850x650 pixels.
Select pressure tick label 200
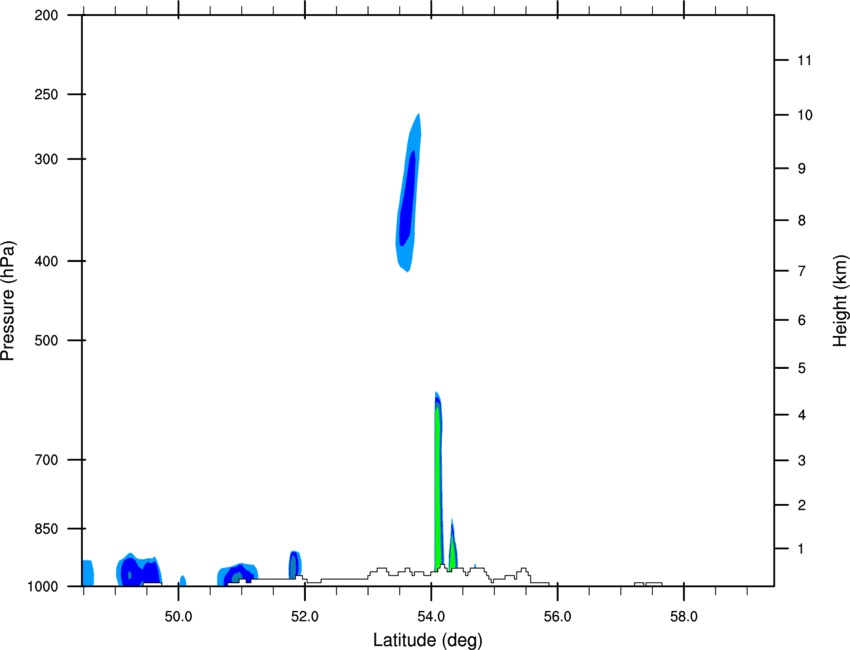pyautogui.click(x=46, y=15)
